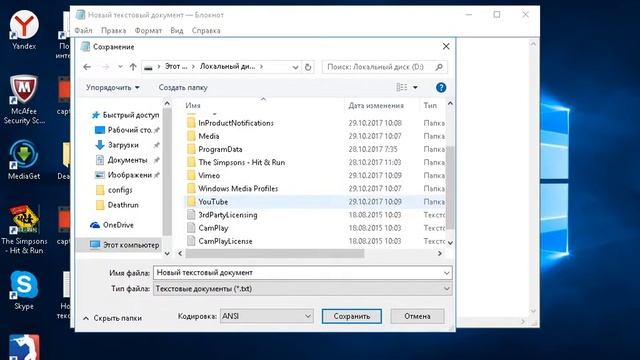
Task: Open the Тип файла dropdown
Action: [x=302, y=289]
